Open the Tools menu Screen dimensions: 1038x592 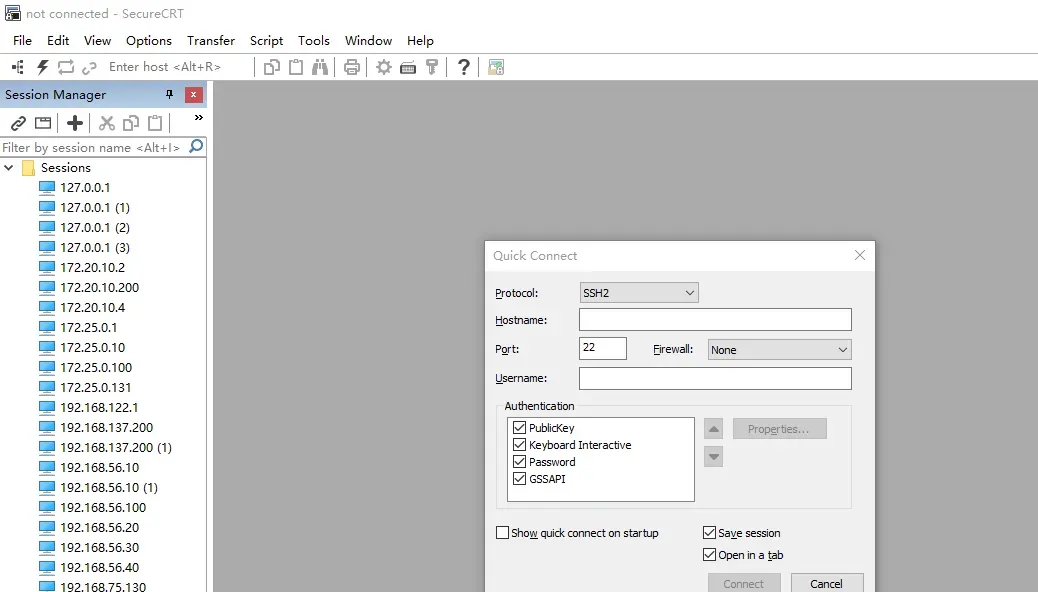314,40
